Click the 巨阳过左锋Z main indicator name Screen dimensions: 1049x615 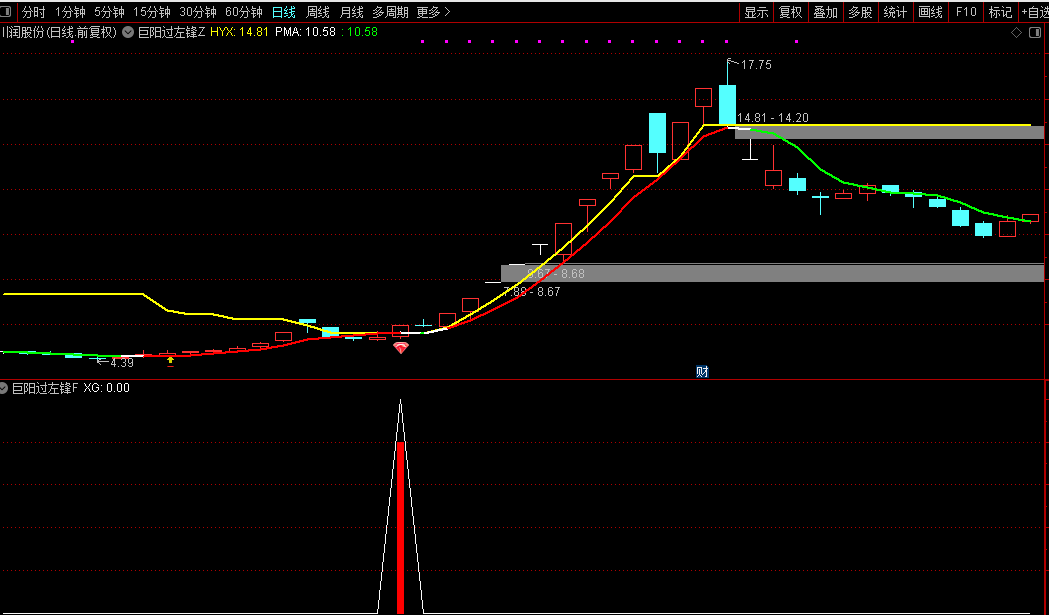tap(172, 32)
